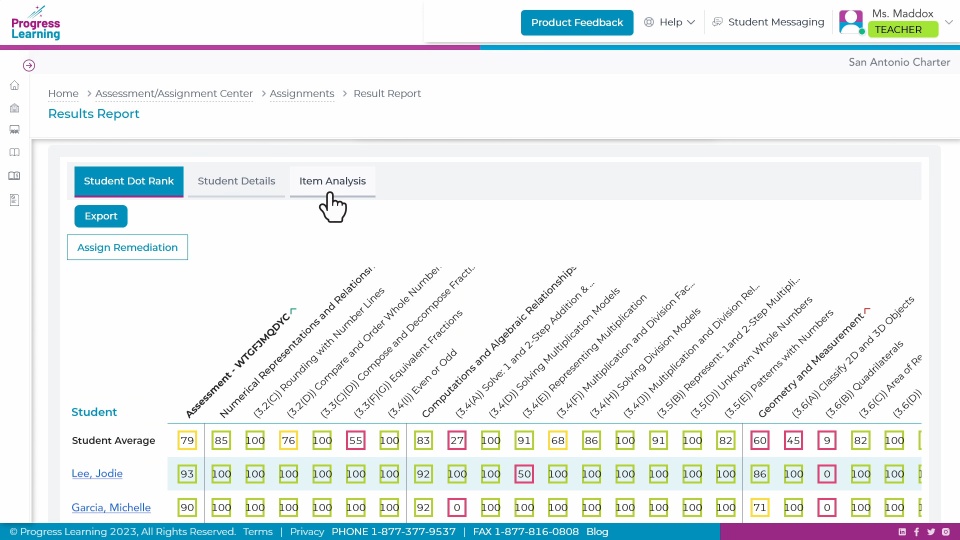Click Jodie Lee's red 50 score box

pyautogui.click(x=523, y=473)
